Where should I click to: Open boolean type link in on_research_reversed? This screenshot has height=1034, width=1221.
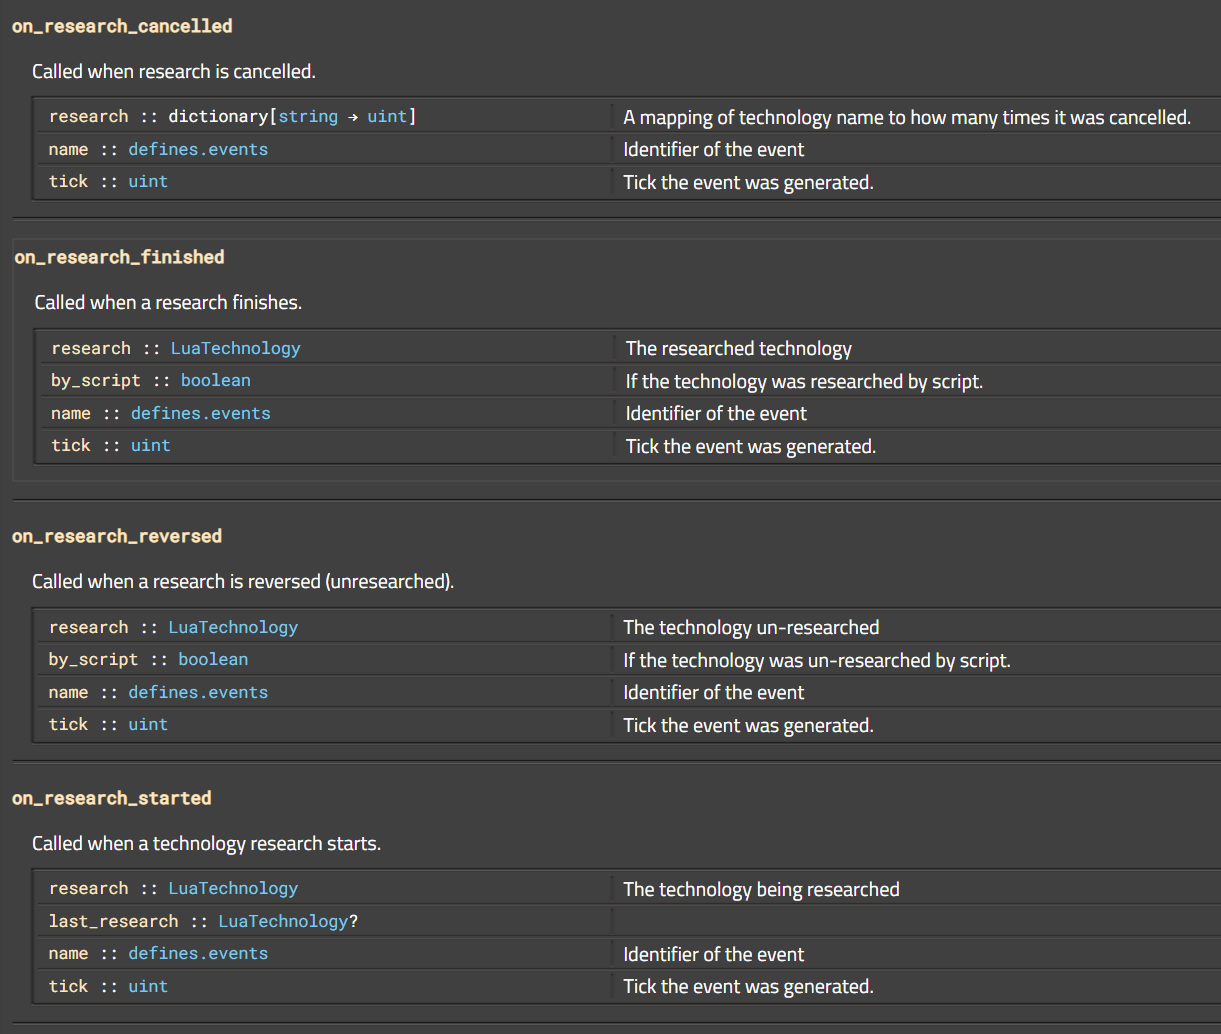tap(213, 659)
